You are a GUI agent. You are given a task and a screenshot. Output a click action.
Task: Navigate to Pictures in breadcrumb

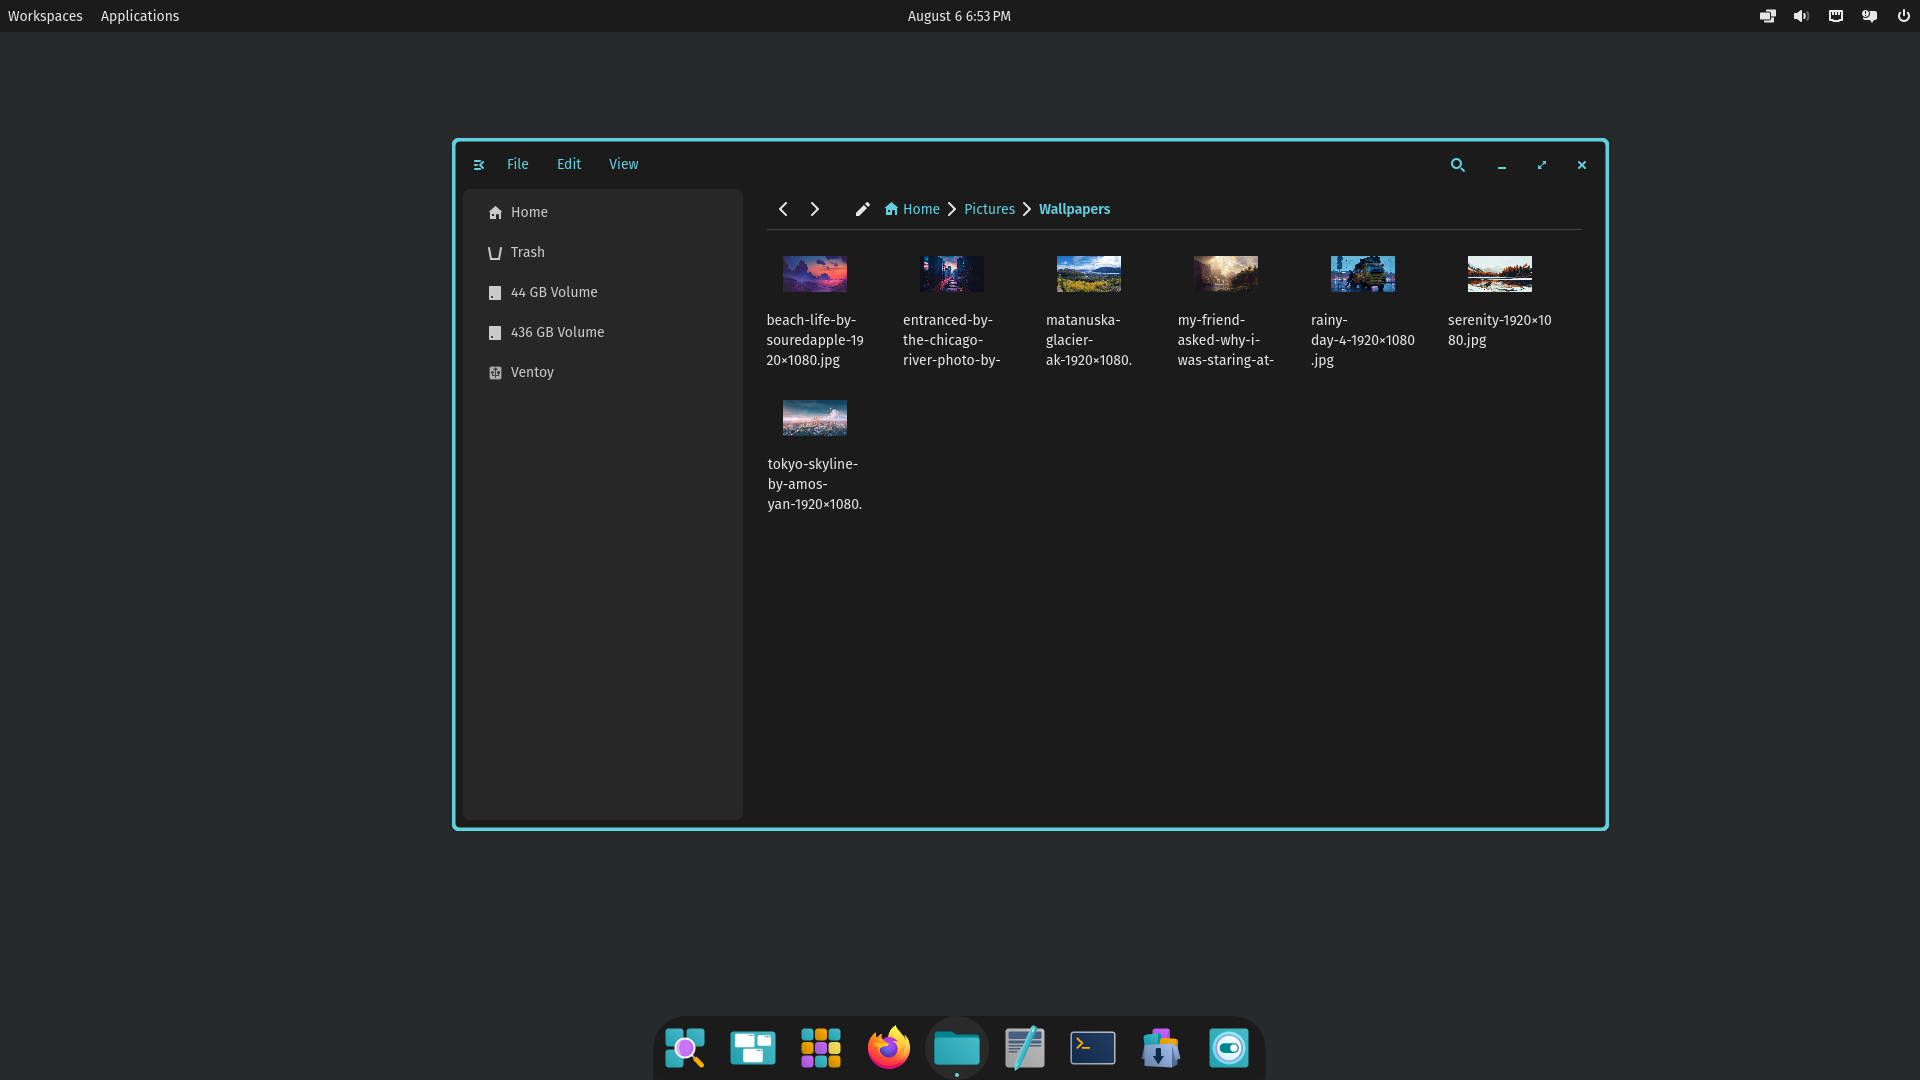(x=989, y=209)
